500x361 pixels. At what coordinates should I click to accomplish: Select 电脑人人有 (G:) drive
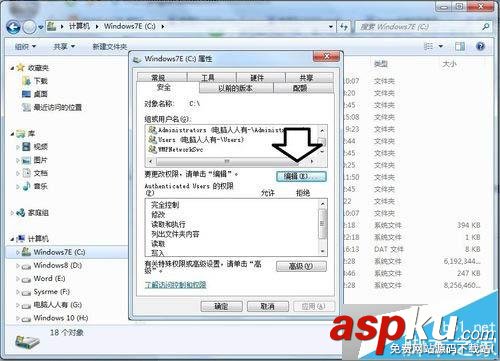(58, 305)
